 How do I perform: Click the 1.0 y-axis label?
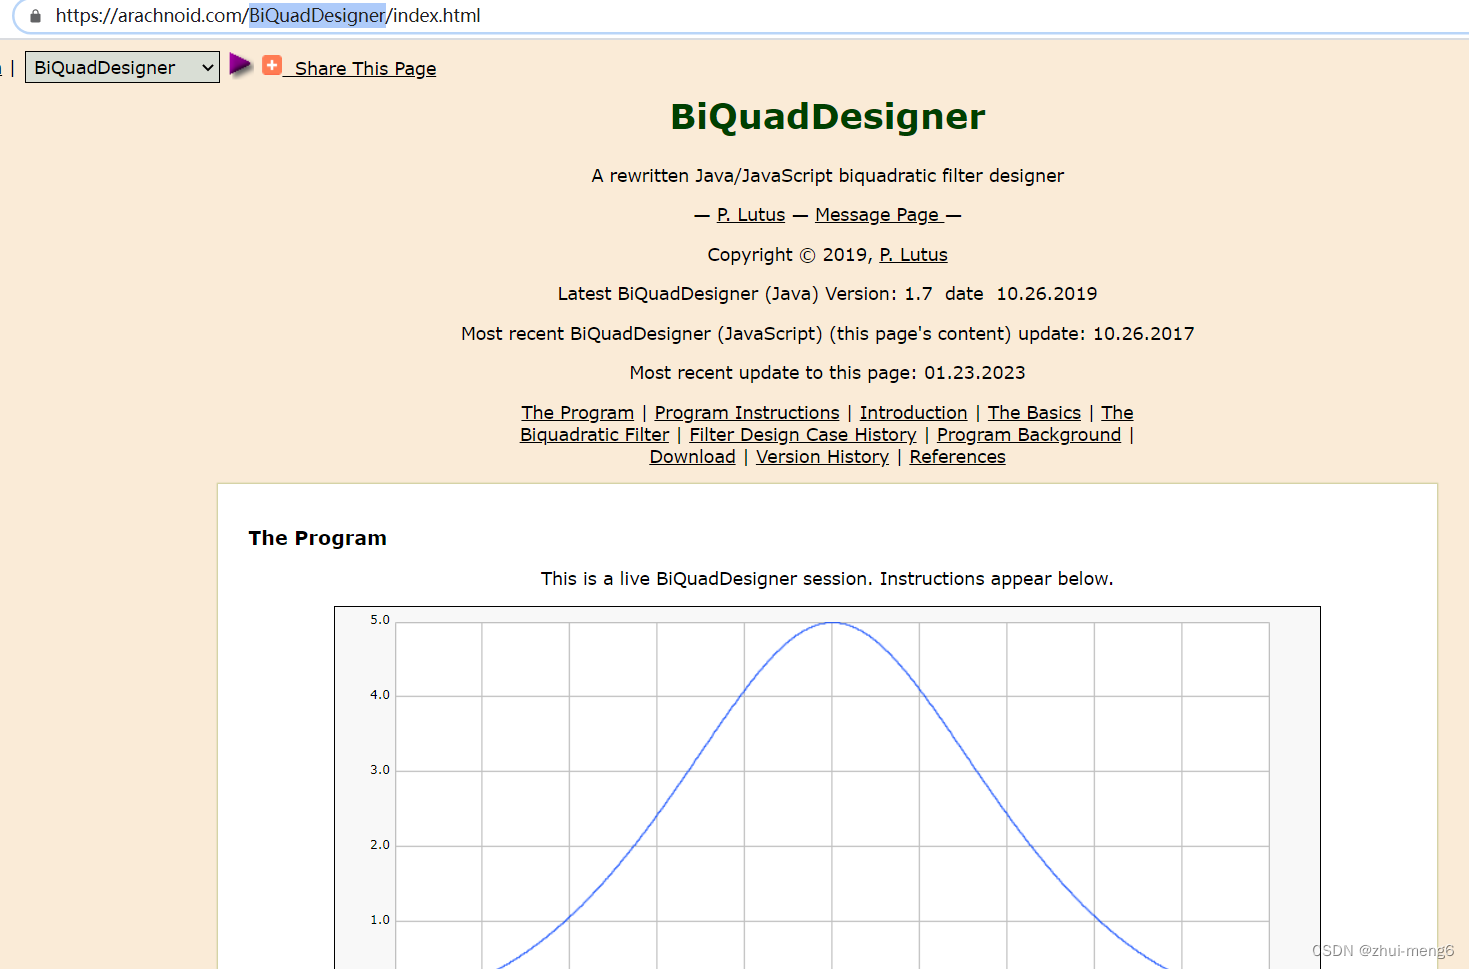pos(380,920)
